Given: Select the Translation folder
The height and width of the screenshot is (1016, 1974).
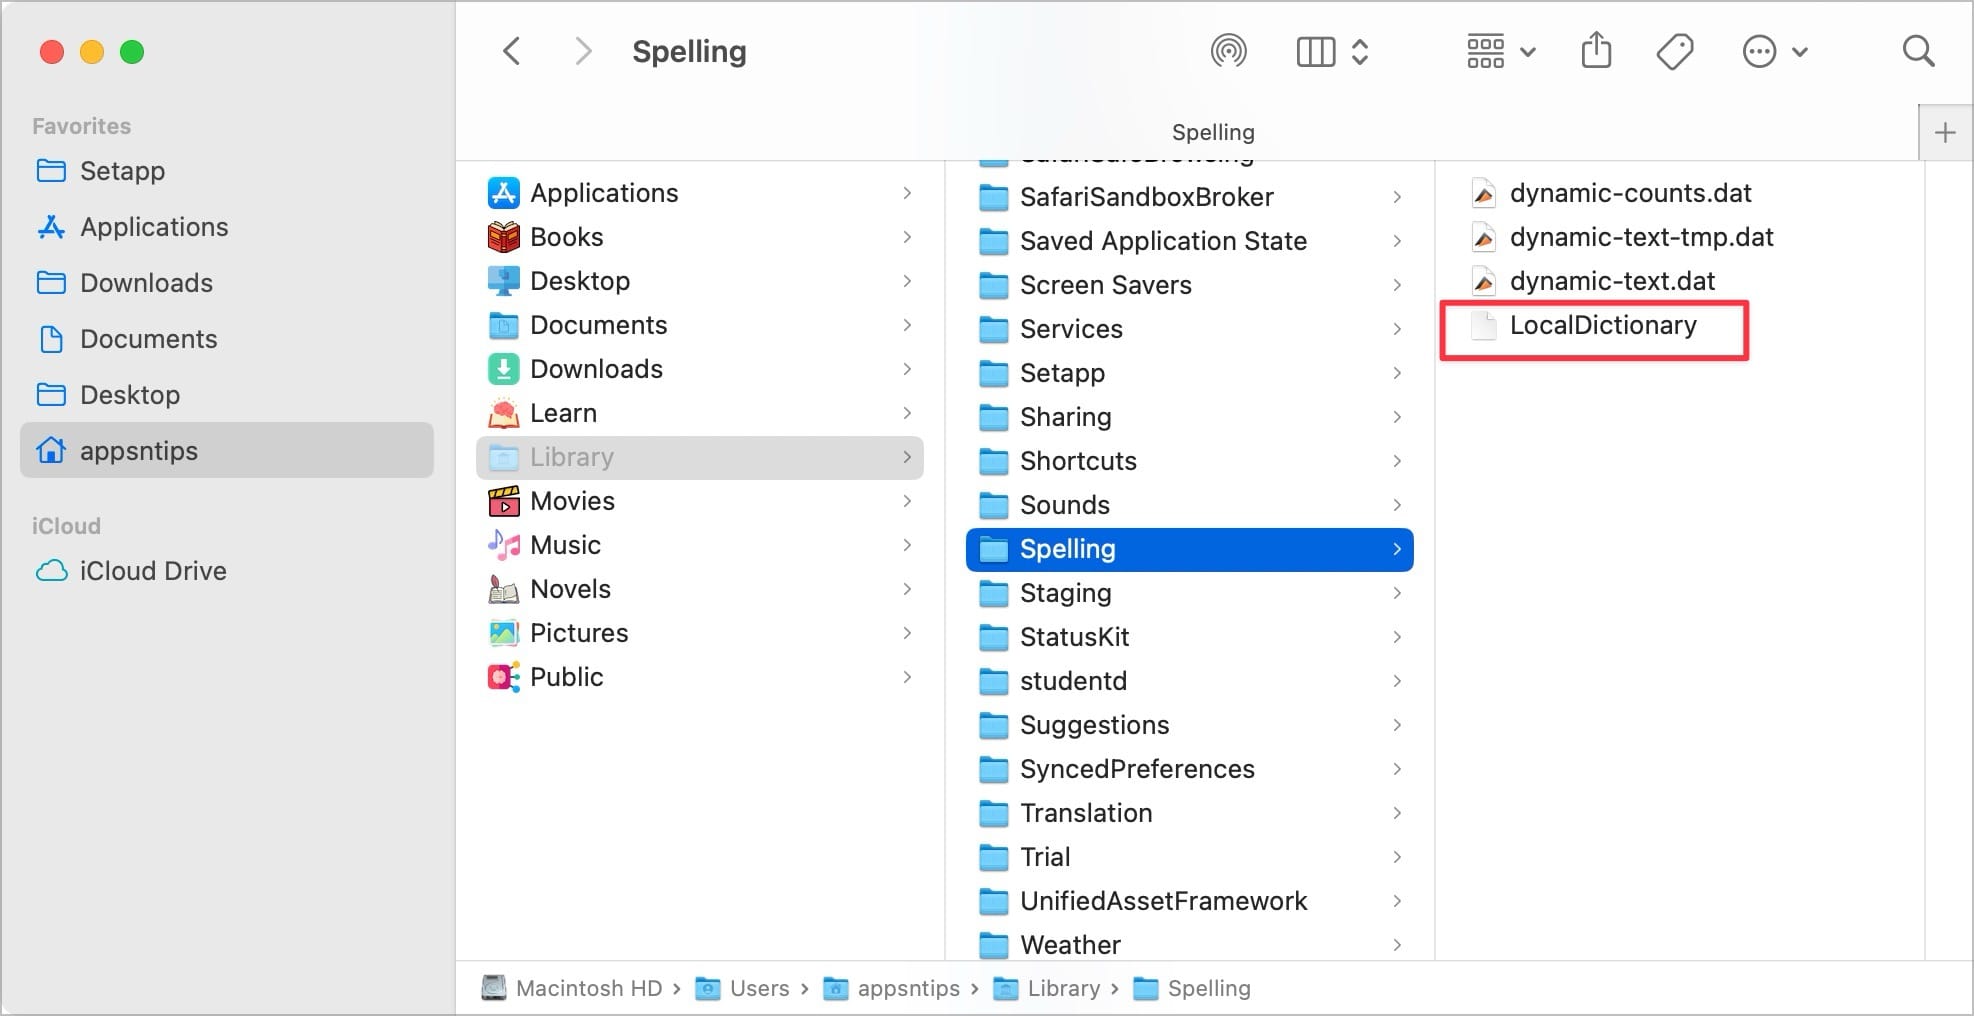Looking at the screenshot, I should 1086,813.
